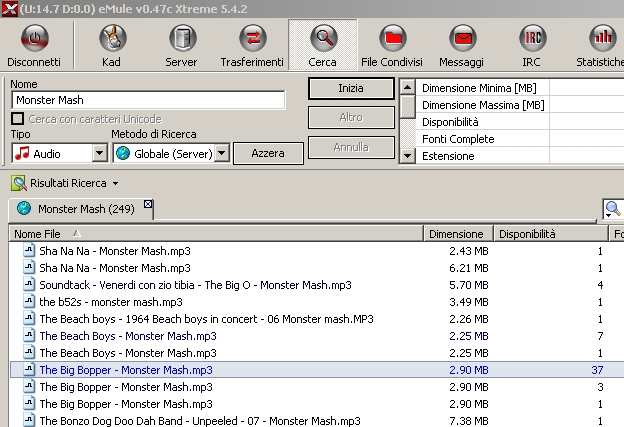Open the Kad network panel
624x427 pixels.
111,46
